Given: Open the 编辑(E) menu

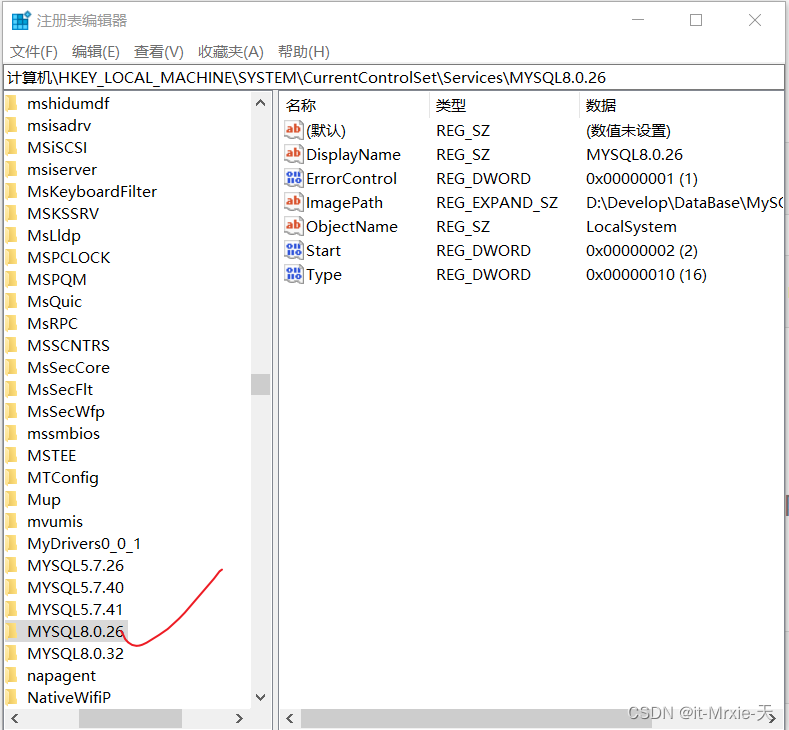Looking at the screenshot, I should coord(96,51).
